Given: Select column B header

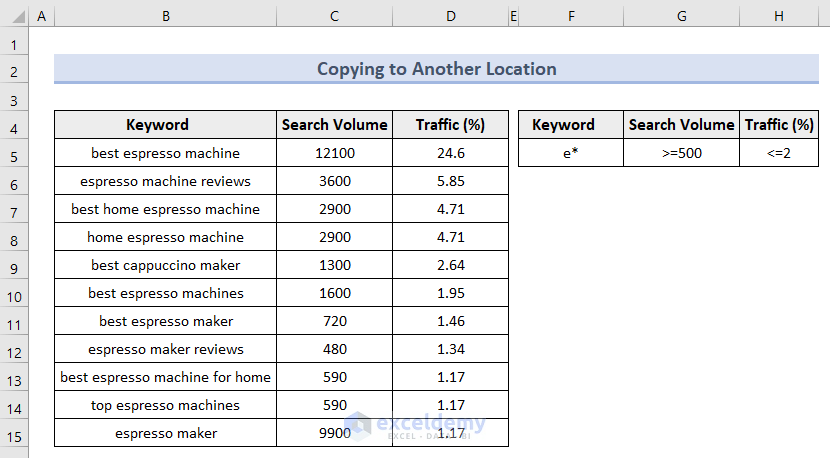Looking at the screenshot, I should coord(166,16).
